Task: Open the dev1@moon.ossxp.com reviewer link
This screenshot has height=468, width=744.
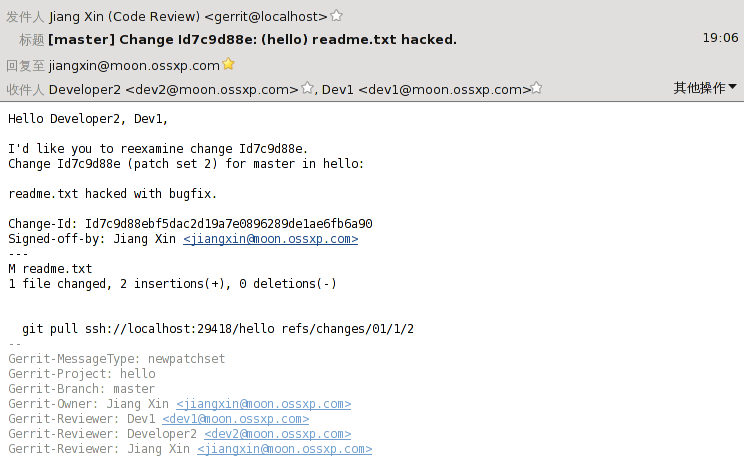Action: (x=235, y=419)
